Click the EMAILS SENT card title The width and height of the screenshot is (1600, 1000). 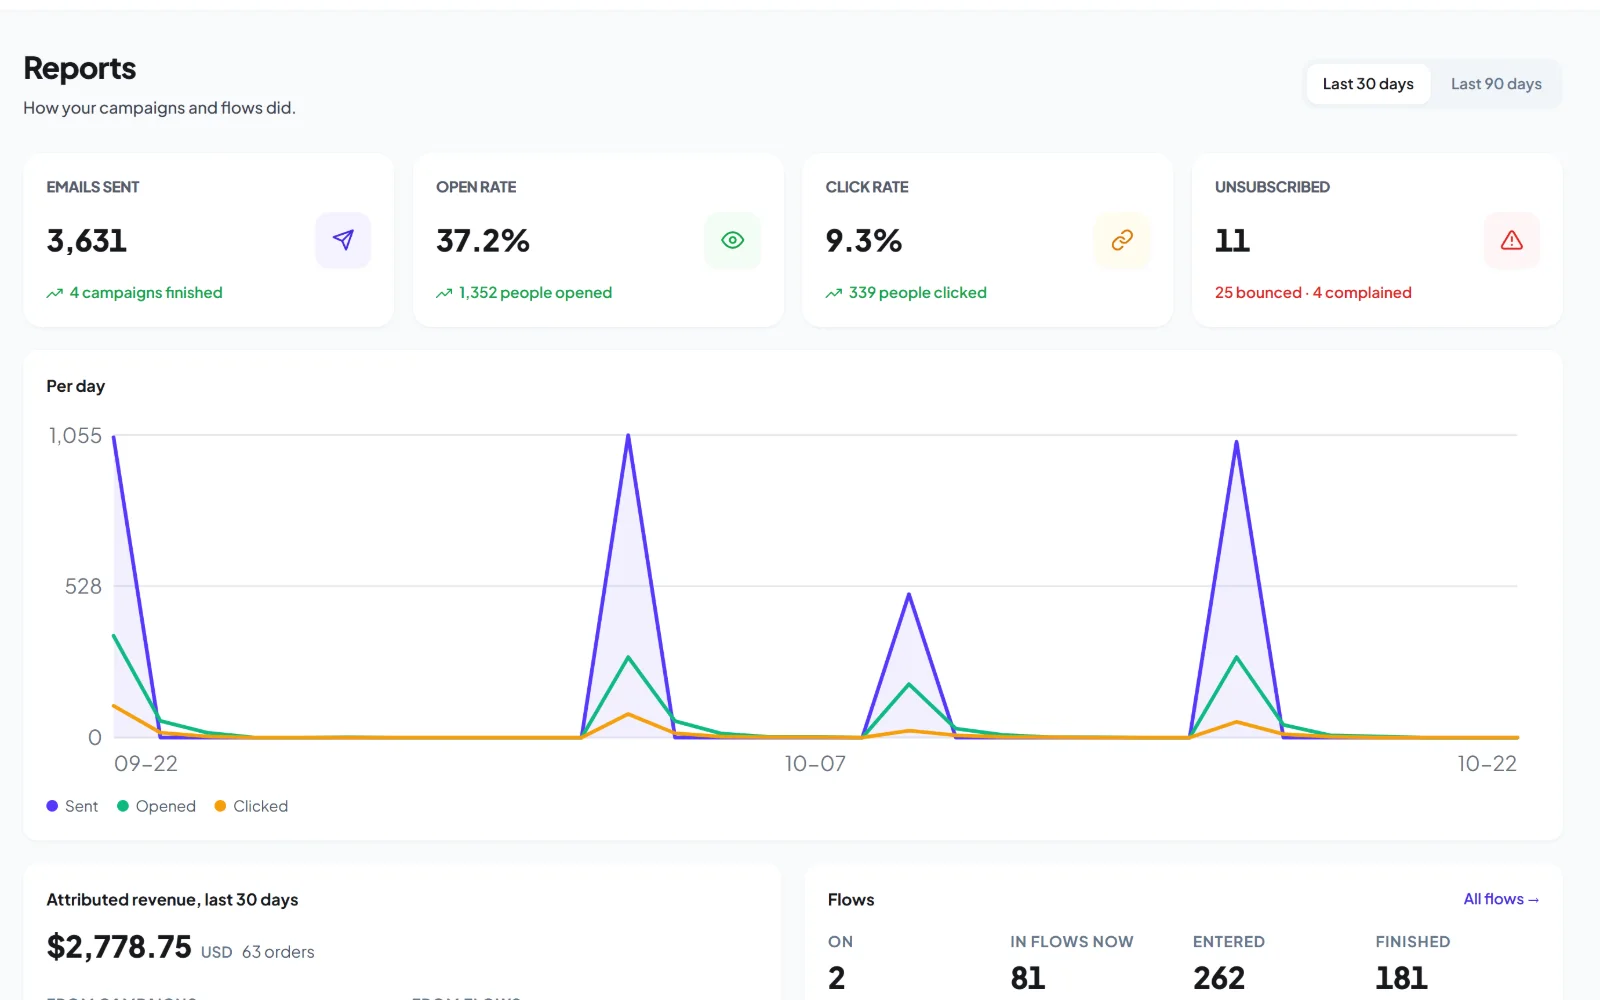[x=93, y=187]
